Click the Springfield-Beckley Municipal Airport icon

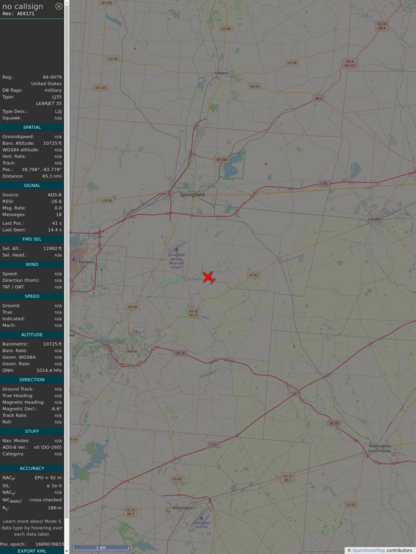(x=176, y=250)
